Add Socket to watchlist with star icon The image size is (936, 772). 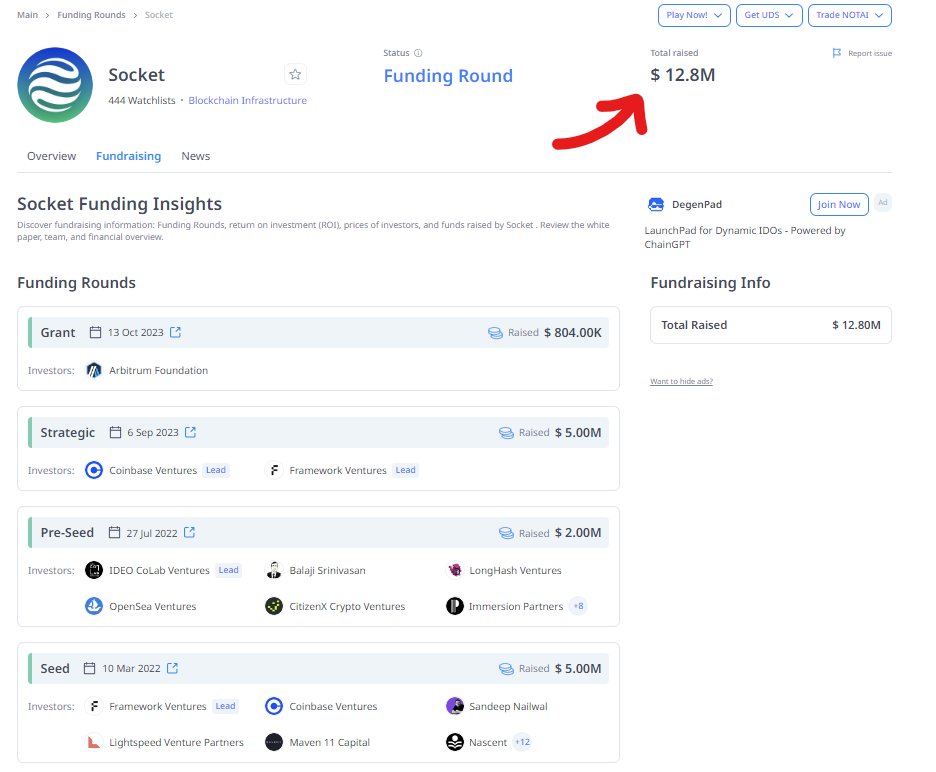point(295,75)
